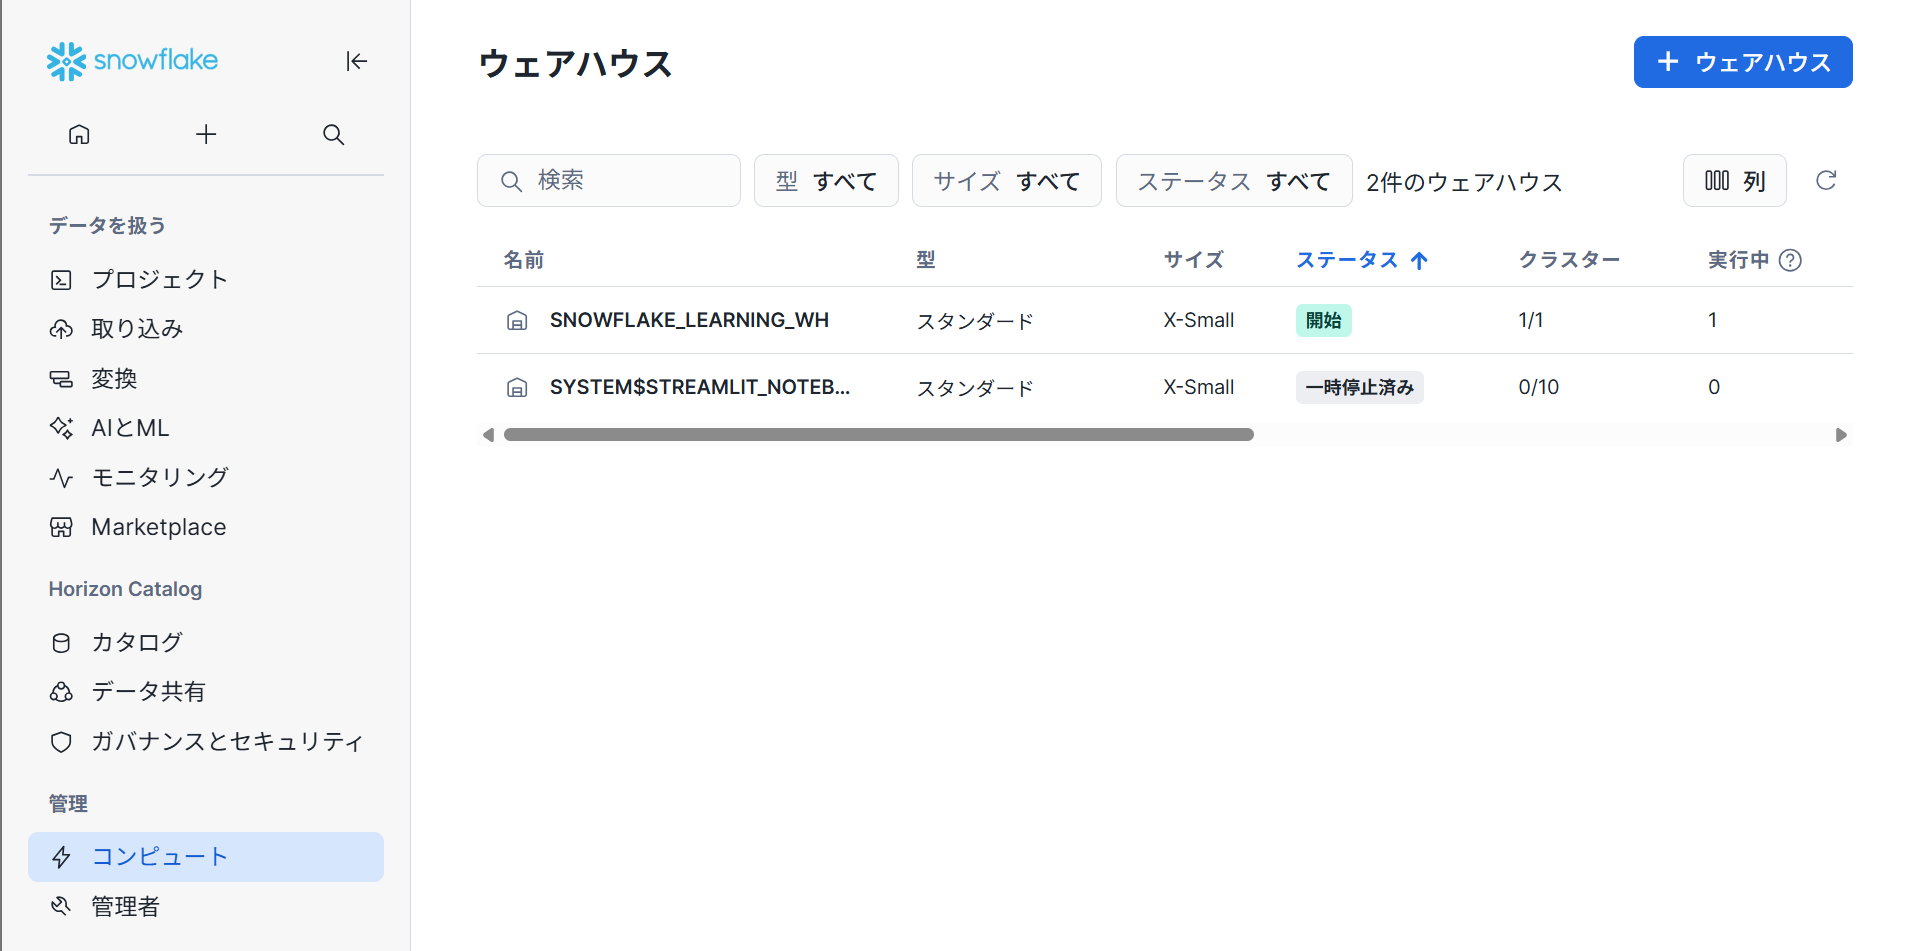This screenshot has height=951, width=1918.
Task: Open the ステータス すべて filter dropdown
Action: coord(1234,180)
